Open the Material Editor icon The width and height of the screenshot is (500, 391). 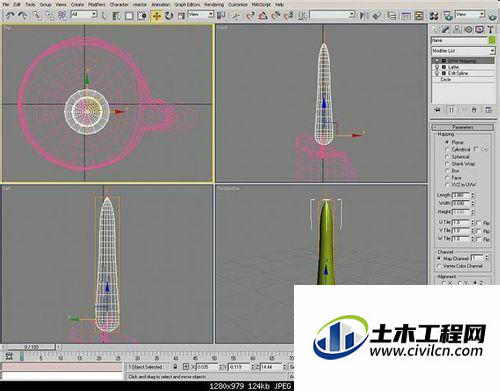tap(434, 15)
